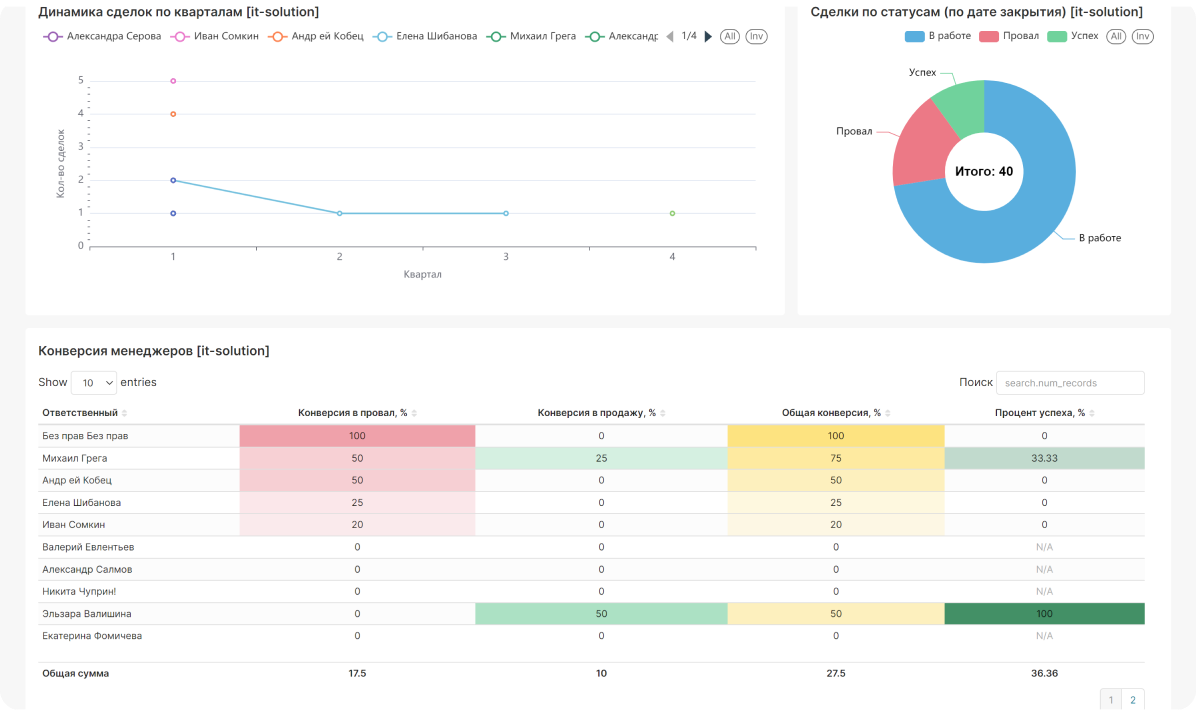This screenshot has height=710, width=1196.
Task: Go to next legend page arrow
Action: click(708, 37)
